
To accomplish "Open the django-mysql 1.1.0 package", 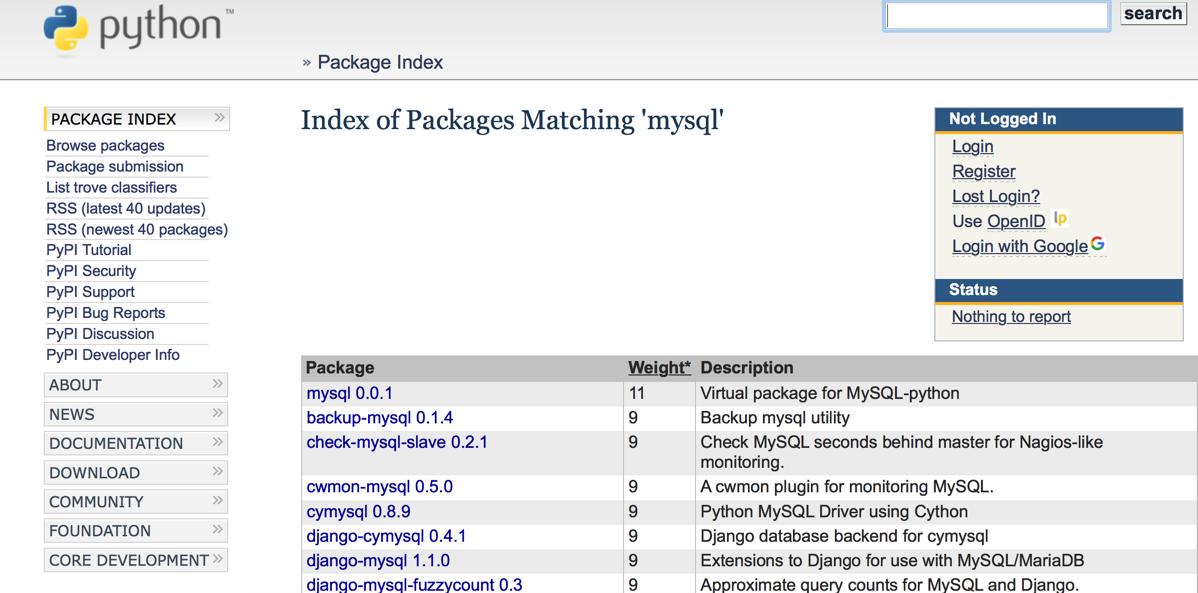I will click(378, 561).
